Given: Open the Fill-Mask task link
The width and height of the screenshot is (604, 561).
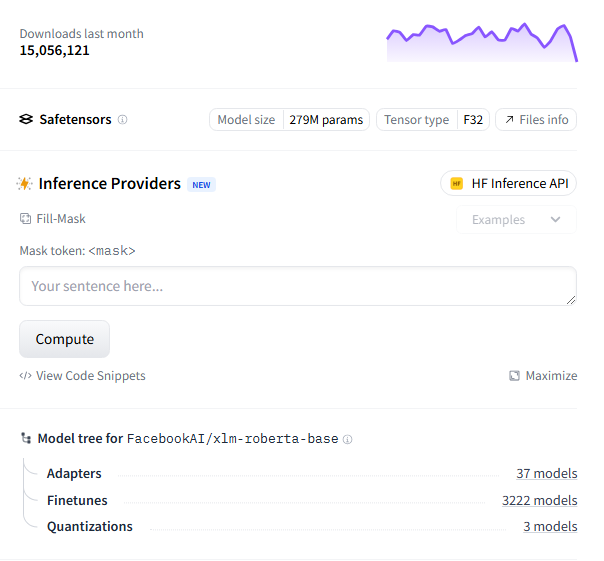Looking at the screenshot, I should (x=53, y=219).
